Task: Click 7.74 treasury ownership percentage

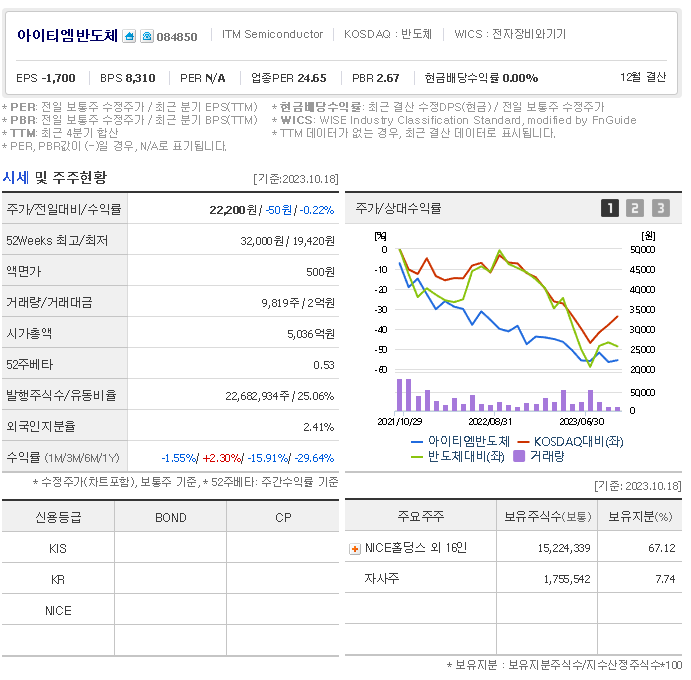Action: click(665, 579)
